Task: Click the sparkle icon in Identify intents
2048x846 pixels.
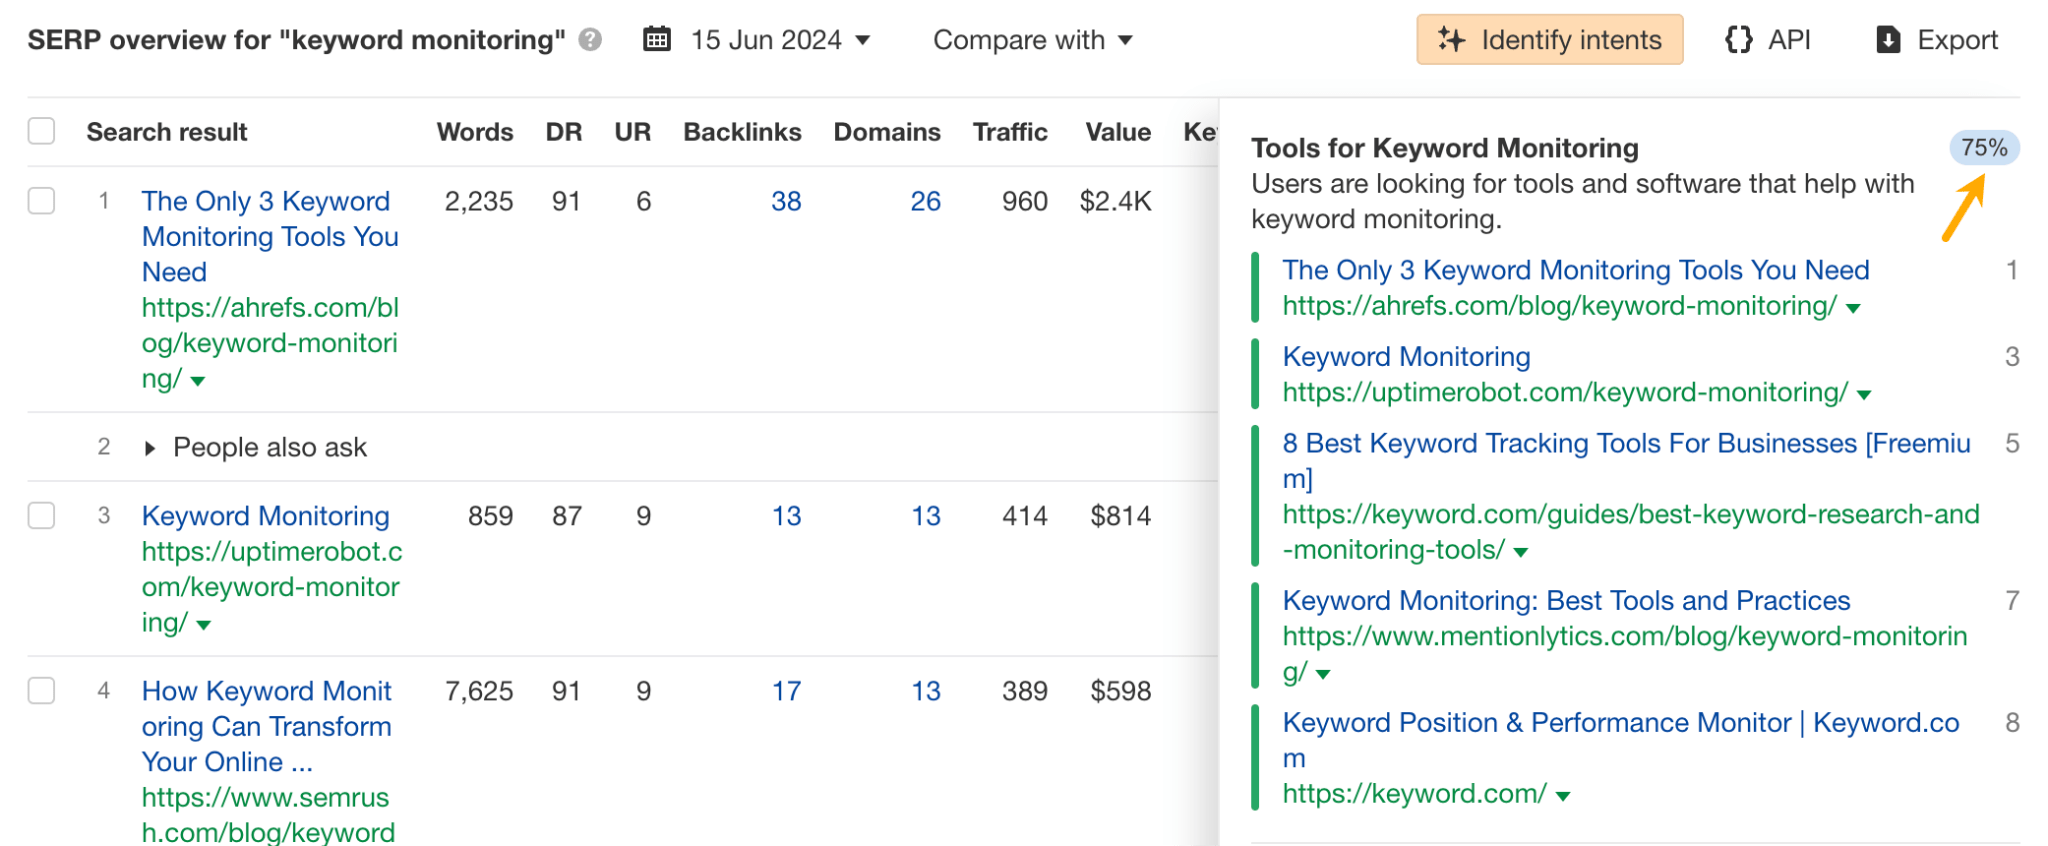Action: pos(1451,40)
